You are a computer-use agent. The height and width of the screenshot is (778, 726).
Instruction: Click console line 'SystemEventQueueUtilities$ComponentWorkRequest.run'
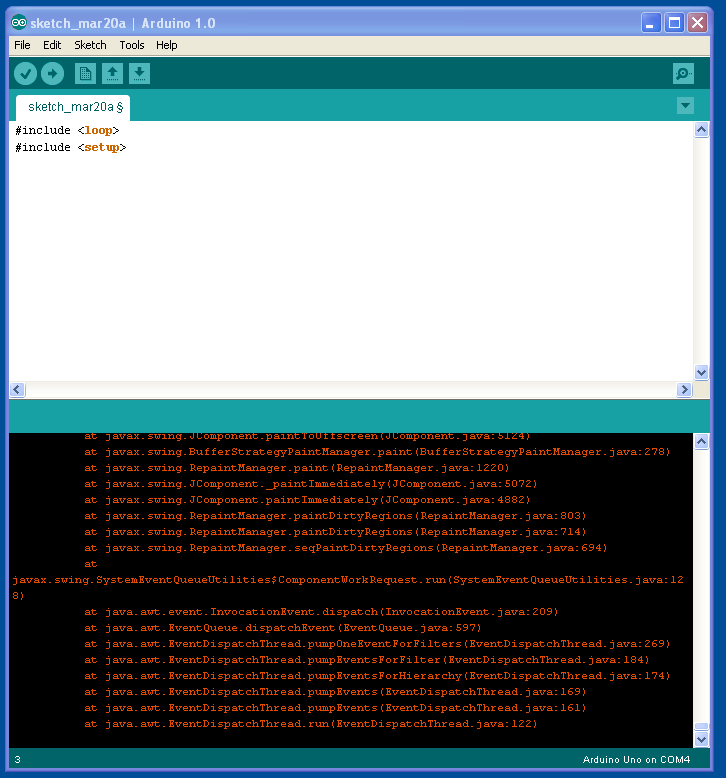[x=348, y=580]
